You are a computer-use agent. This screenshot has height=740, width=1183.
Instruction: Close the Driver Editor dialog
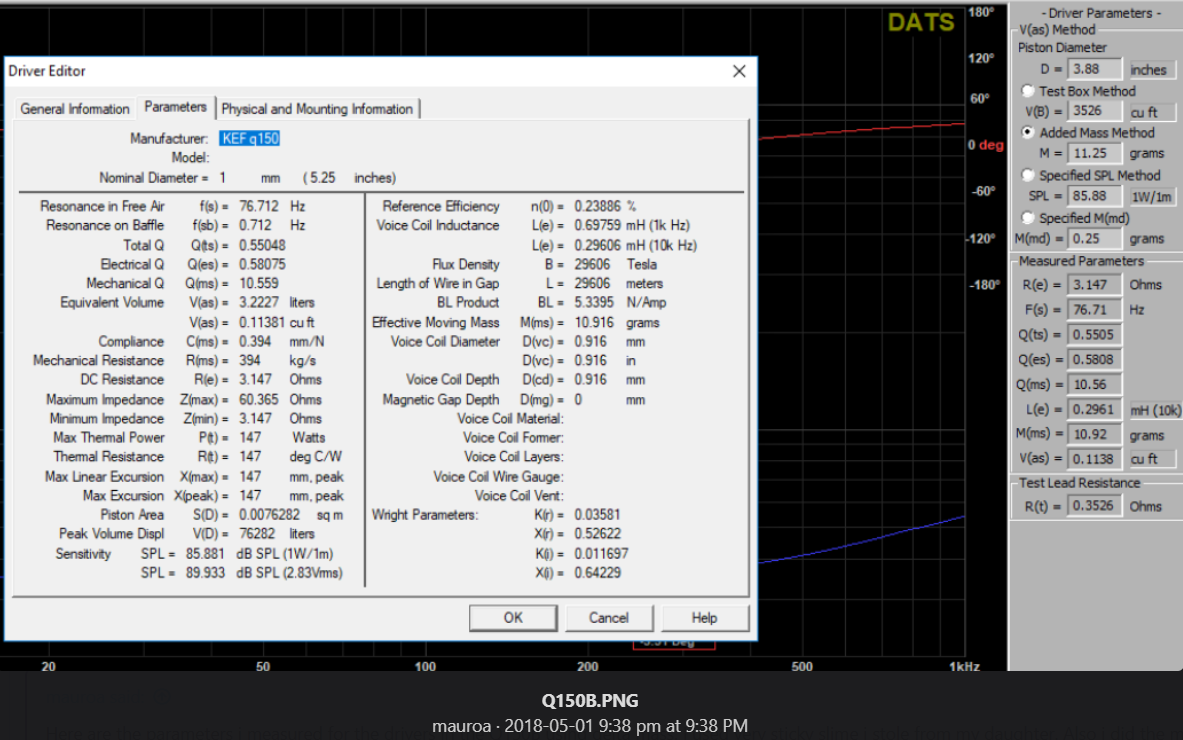[739, 71]
